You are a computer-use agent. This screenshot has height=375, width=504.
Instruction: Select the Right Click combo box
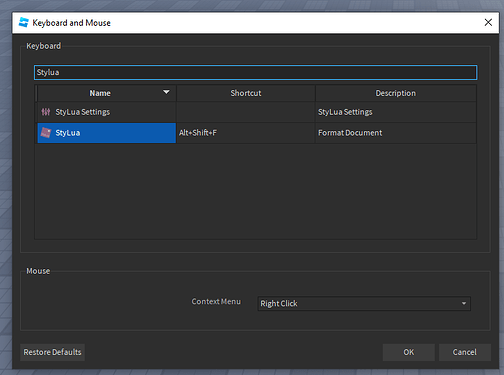tap(364, 303)
